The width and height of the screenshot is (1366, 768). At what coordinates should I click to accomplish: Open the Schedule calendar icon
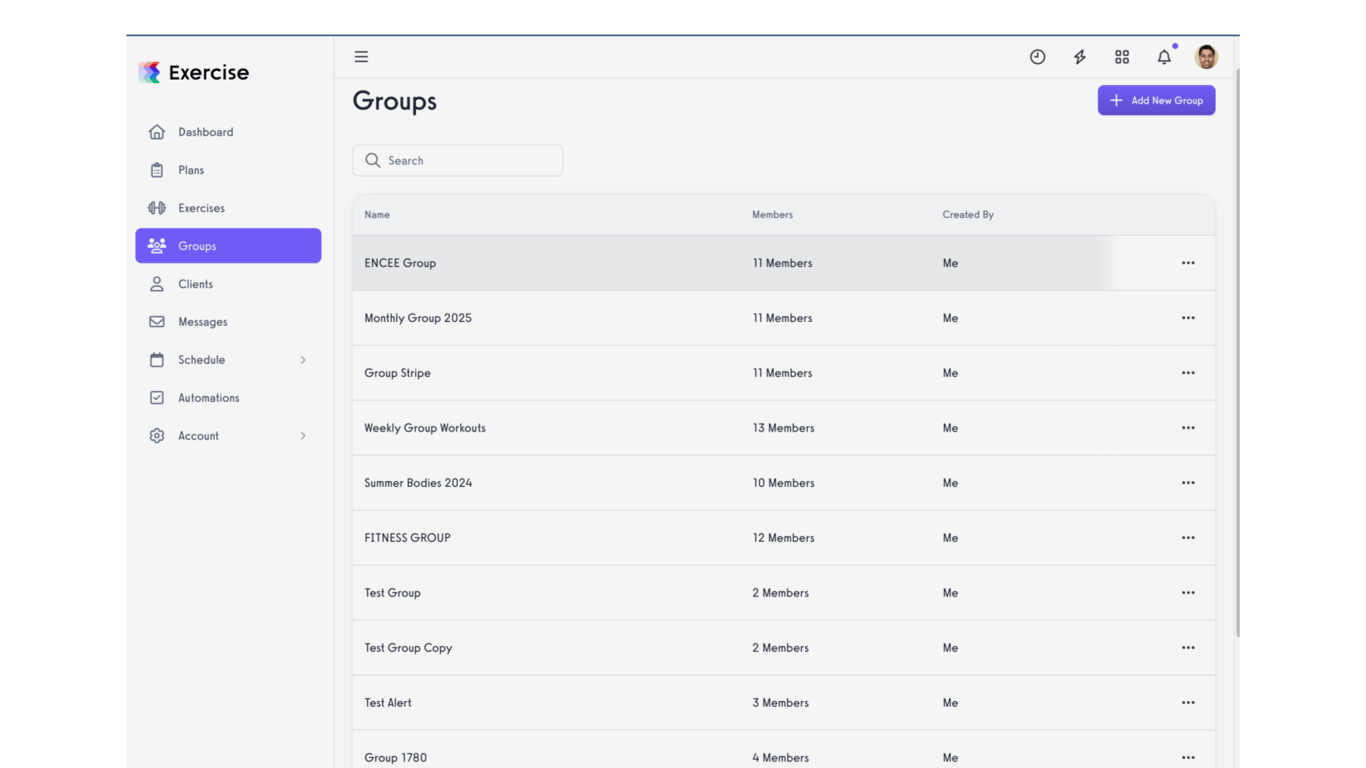pyautogui.click(x=156, y=359)
